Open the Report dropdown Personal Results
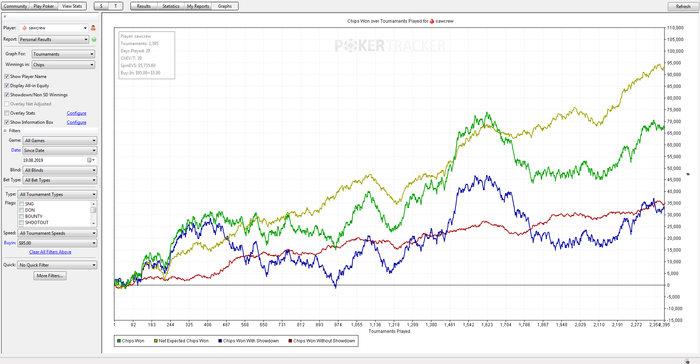The height and width of the screenshot is (364, 700). click(x=53, y=39)
